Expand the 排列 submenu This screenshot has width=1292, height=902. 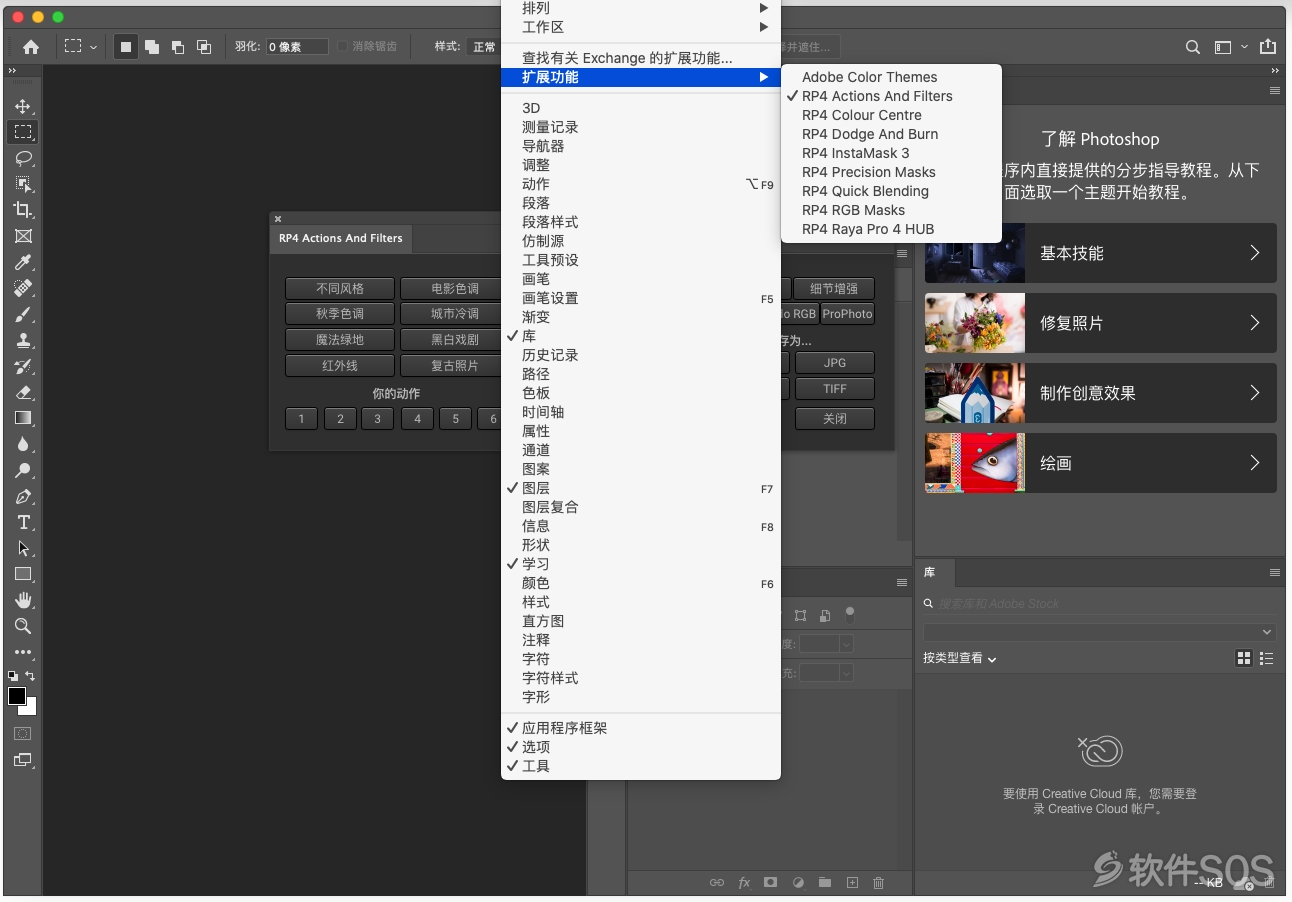640,8
